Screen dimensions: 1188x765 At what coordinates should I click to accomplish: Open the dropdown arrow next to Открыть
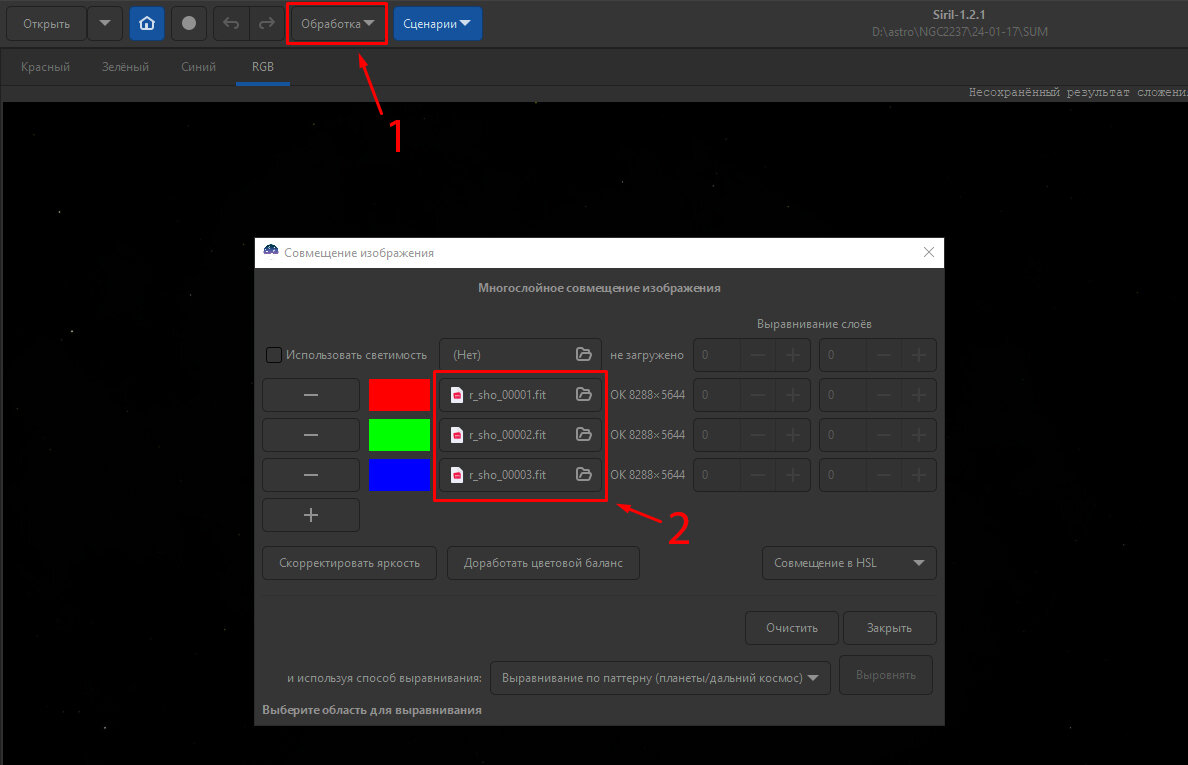tap(105, 23)
